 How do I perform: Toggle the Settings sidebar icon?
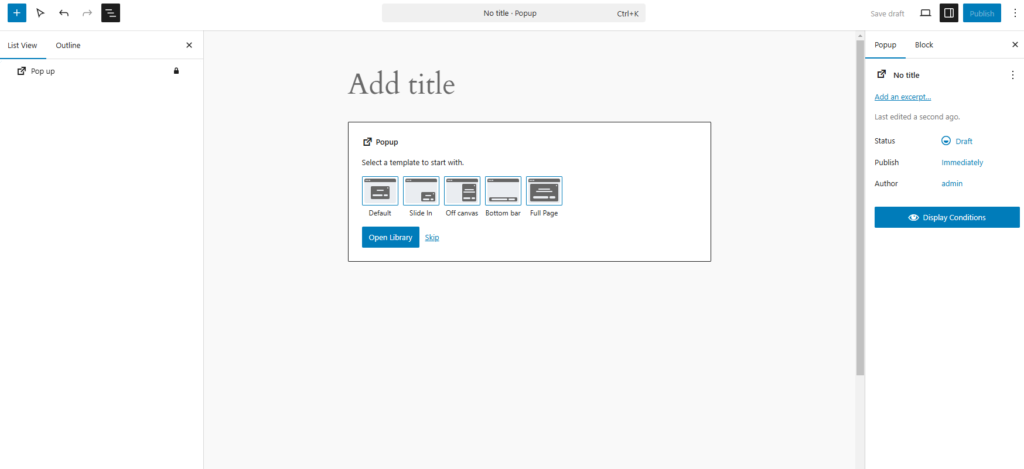pyautogui.click(x=949, y=13)
